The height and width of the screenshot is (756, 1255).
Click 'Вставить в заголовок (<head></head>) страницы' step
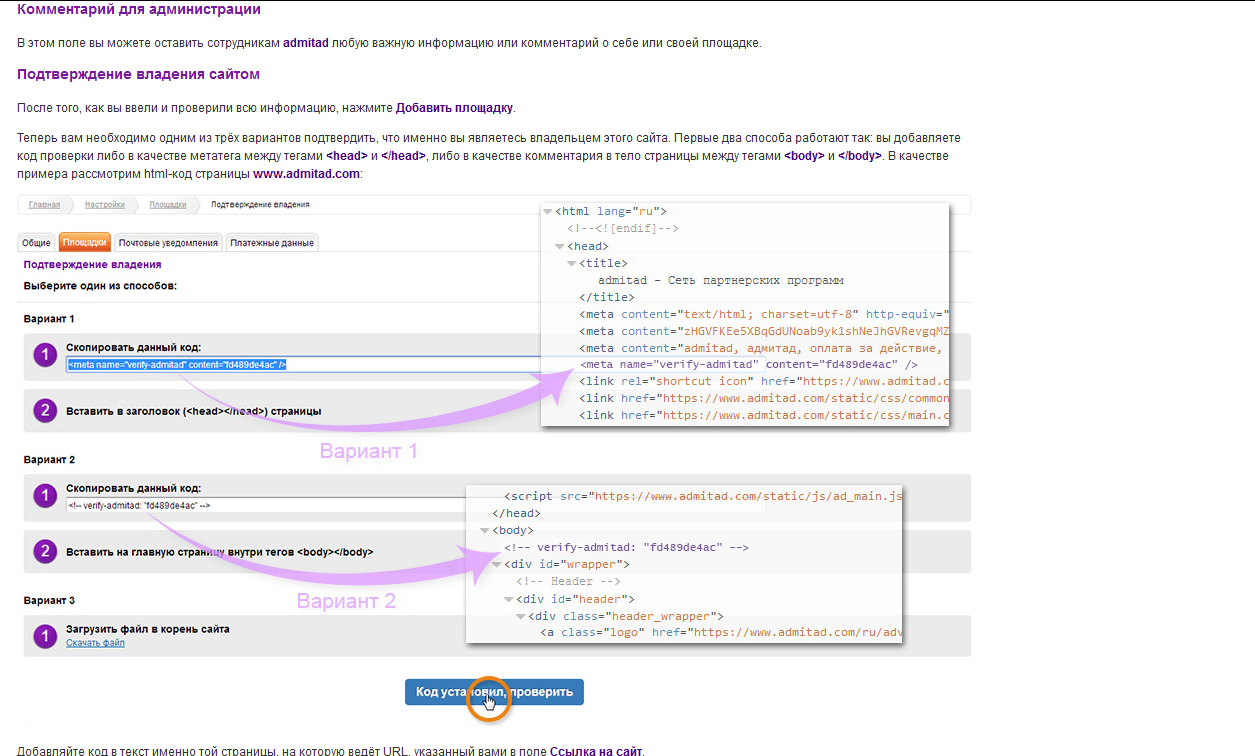tap(194, 411)
